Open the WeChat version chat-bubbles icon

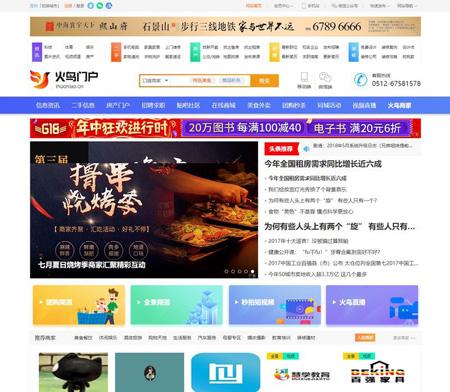(325, 77)
